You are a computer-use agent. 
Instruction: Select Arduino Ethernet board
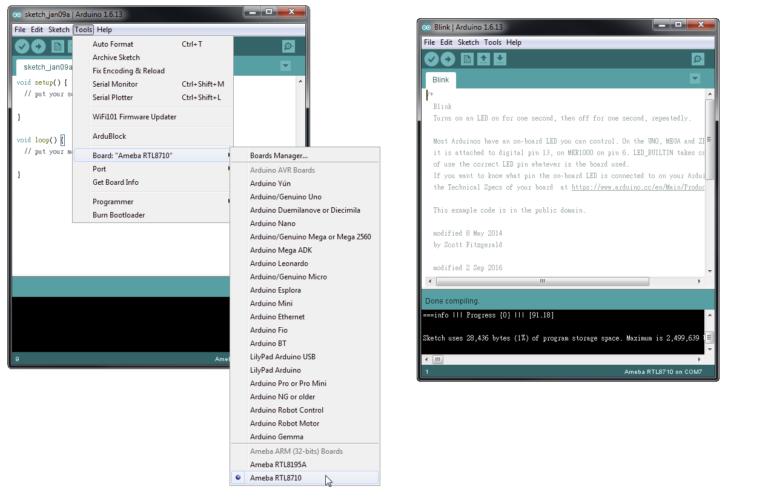click(305, 317)
